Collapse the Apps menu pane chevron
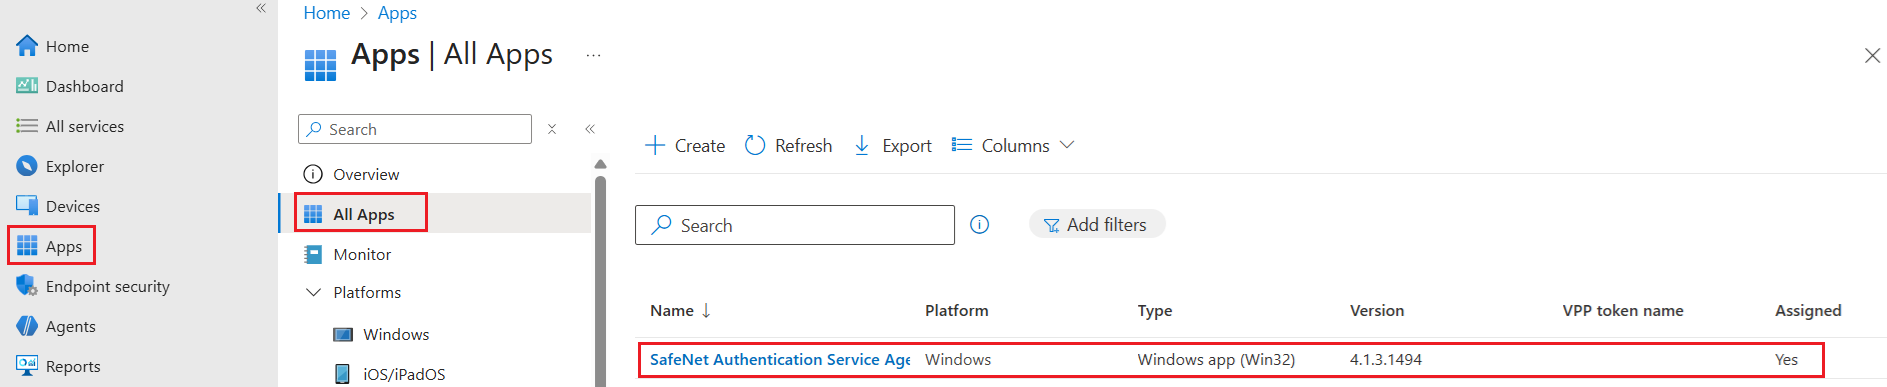Screen dimensions: 1887x387 (590, 129)
